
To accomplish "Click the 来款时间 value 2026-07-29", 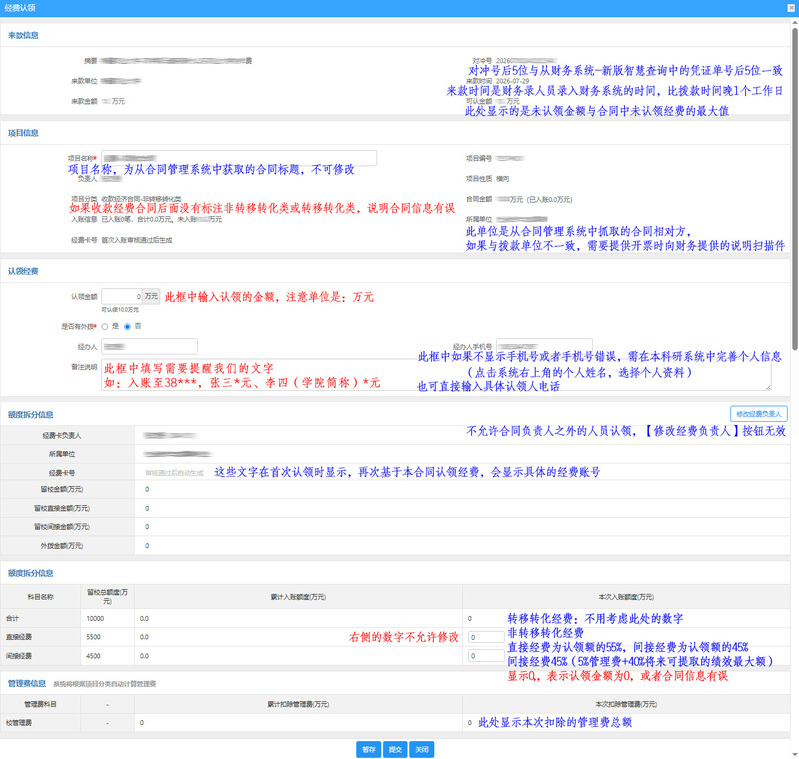I will coord(513,81).
